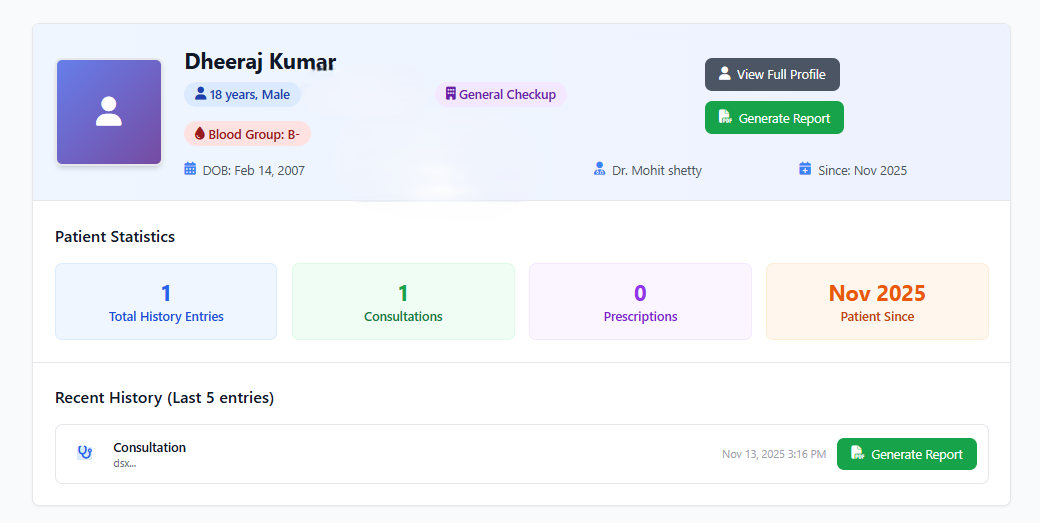Viewport: 1040px width, 523px height.
Task: Click the patient avatar placeholder image
Action: tap(109, 112)
